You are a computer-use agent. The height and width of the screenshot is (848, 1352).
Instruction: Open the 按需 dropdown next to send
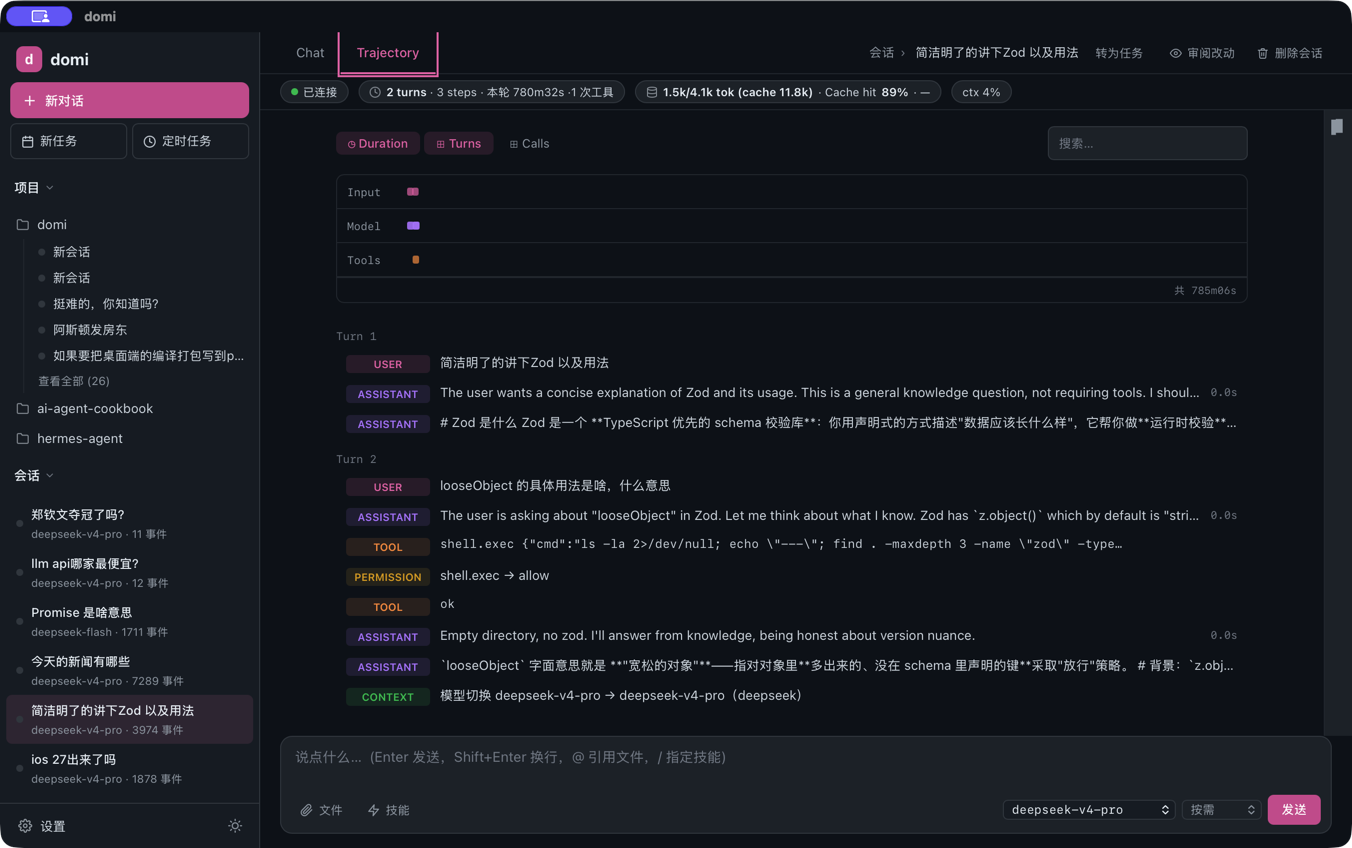(x=1221, y=810)
